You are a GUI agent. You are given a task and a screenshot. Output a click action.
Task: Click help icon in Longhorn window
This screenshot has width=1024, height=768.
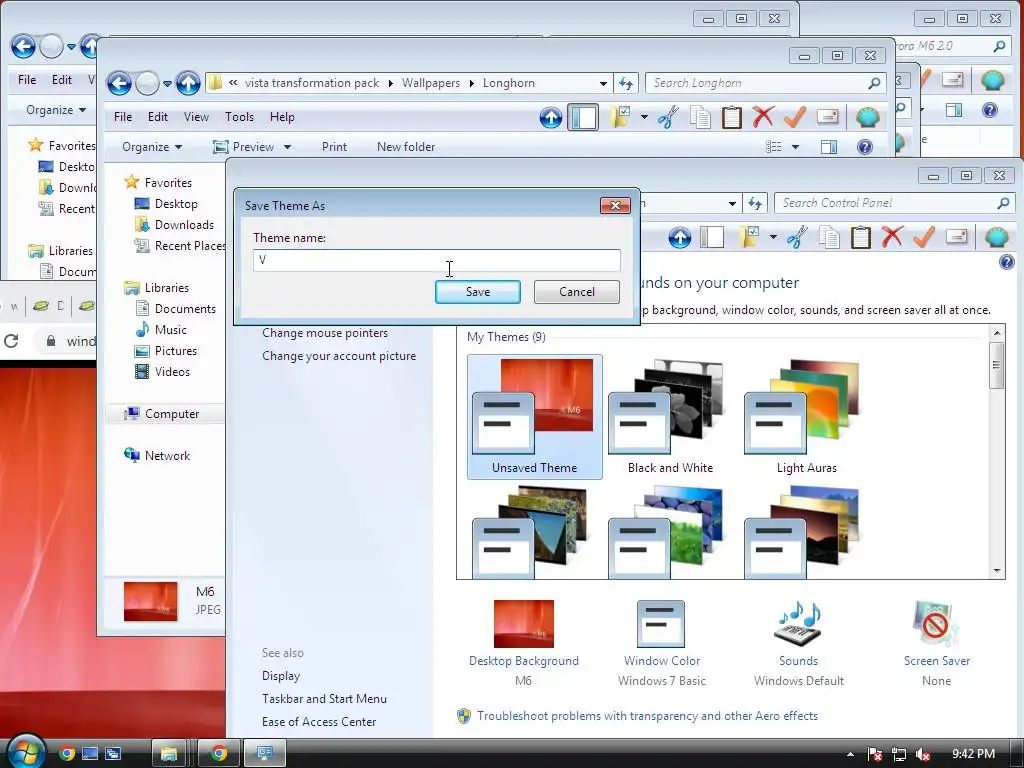864,147
